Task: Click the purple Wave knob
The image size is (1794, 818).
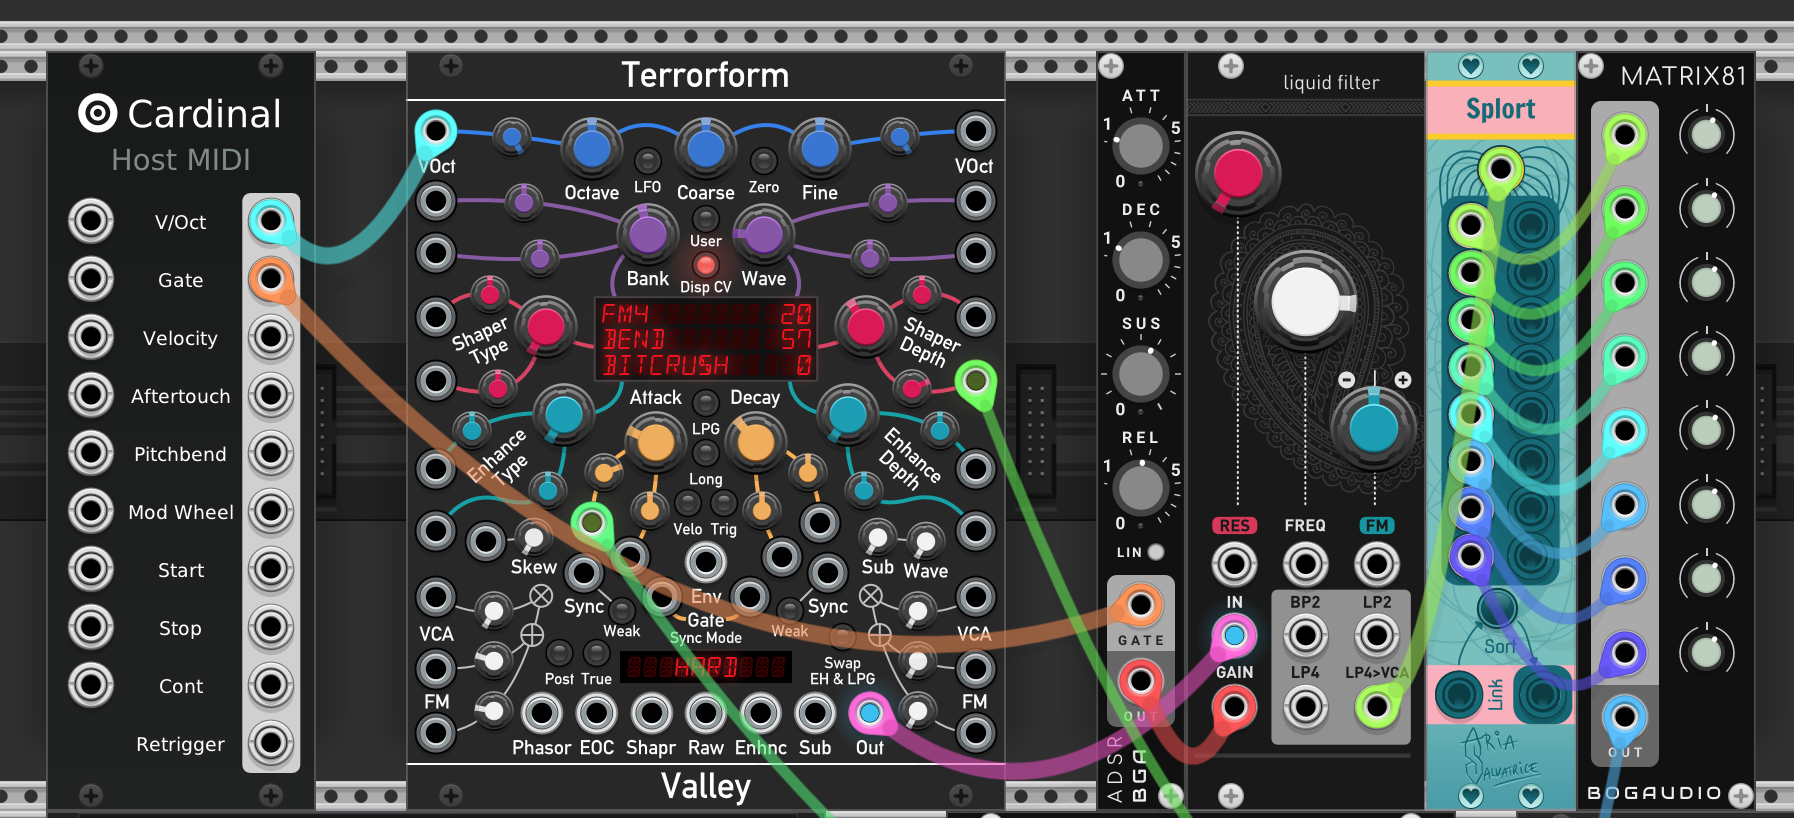Action: 764,234
